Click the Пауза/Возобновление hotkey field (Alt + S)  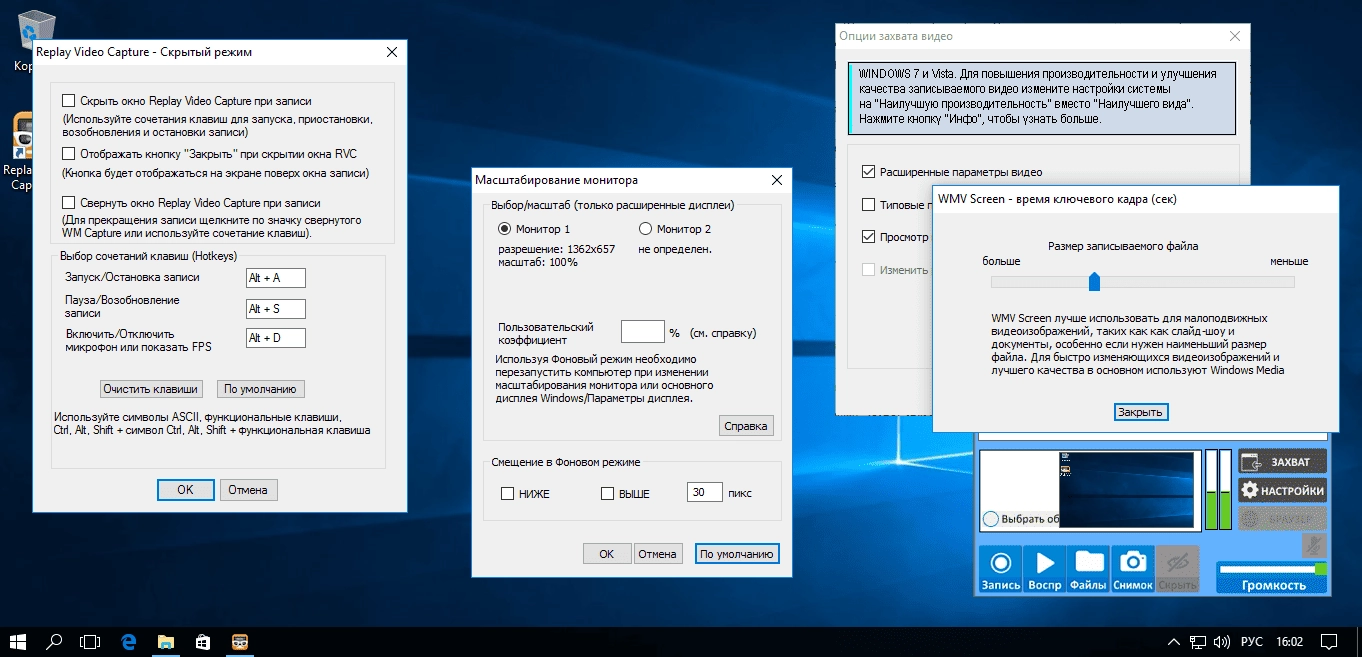[x=275, y=308]
